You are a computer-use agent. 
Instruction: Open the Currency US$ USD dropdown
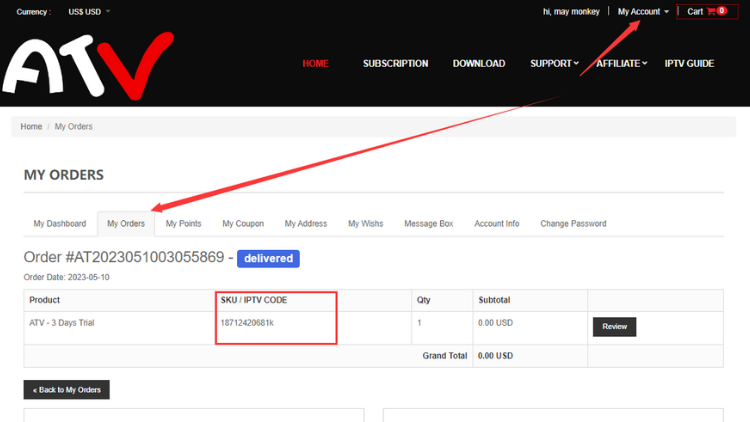pos(89,11)
